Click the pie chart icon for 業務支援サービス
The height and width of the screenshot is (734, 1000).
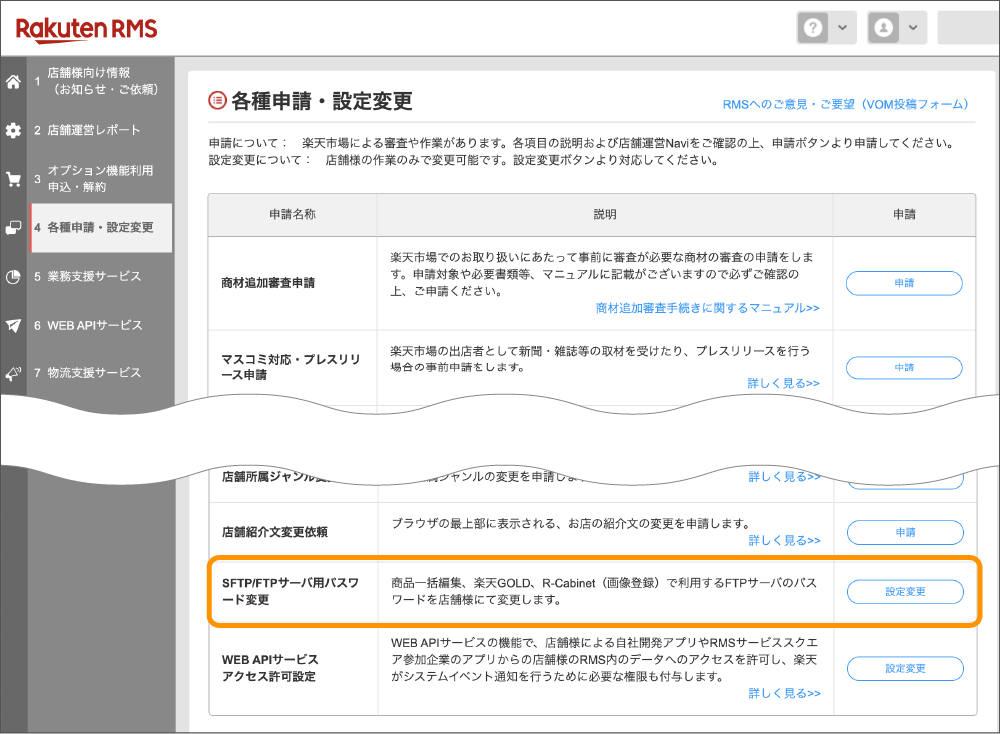click(13, 277)
